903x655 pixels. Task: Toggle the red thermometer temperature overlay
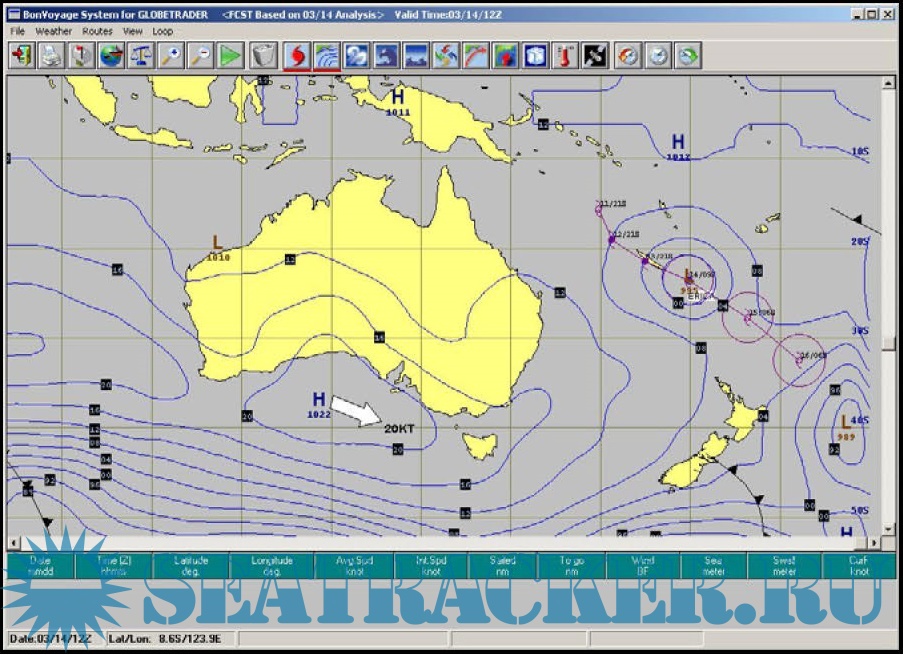(564, 56)
